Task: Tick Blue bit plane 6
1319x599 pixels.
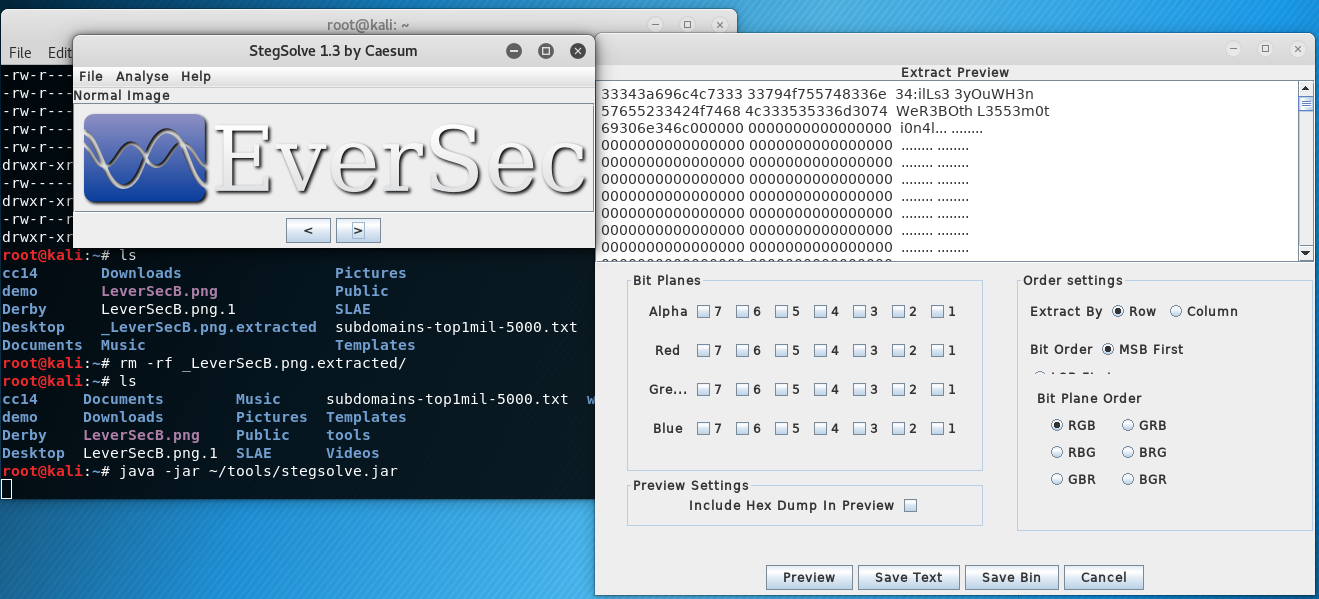Action: [x=743, y=428]
